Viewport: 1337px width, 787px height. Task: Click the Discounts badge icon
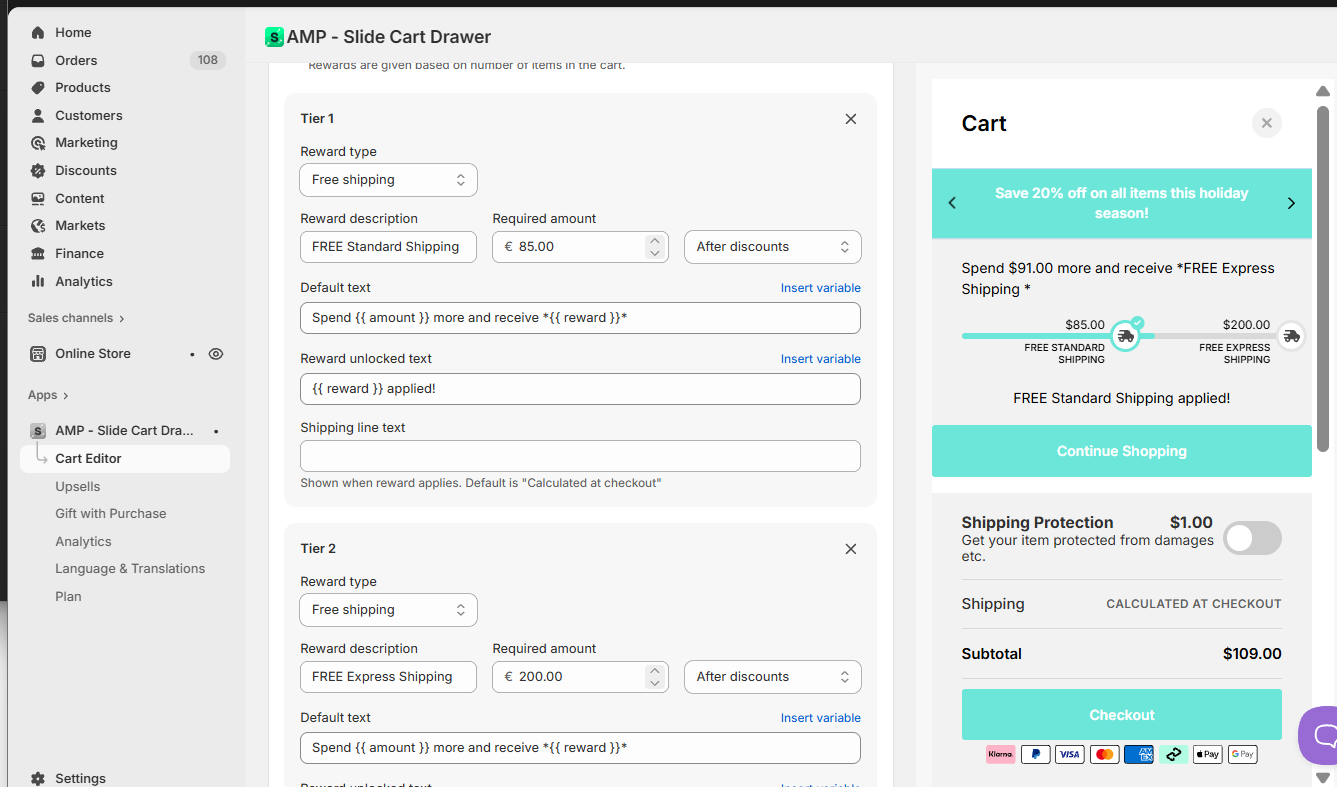pos(38,171)
